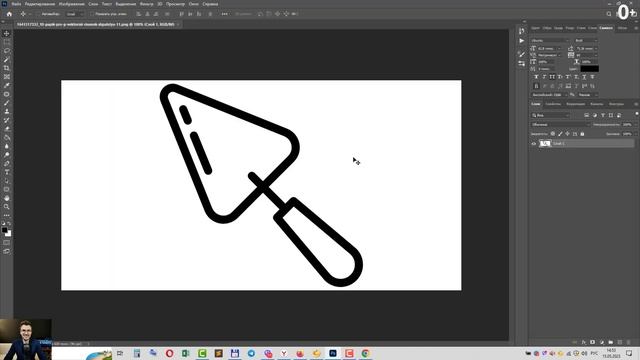This screenshot has width=640, height=360.
Task: Select the Horizontal Type tool
Action: pyautogui.click(x=7, y=172)
